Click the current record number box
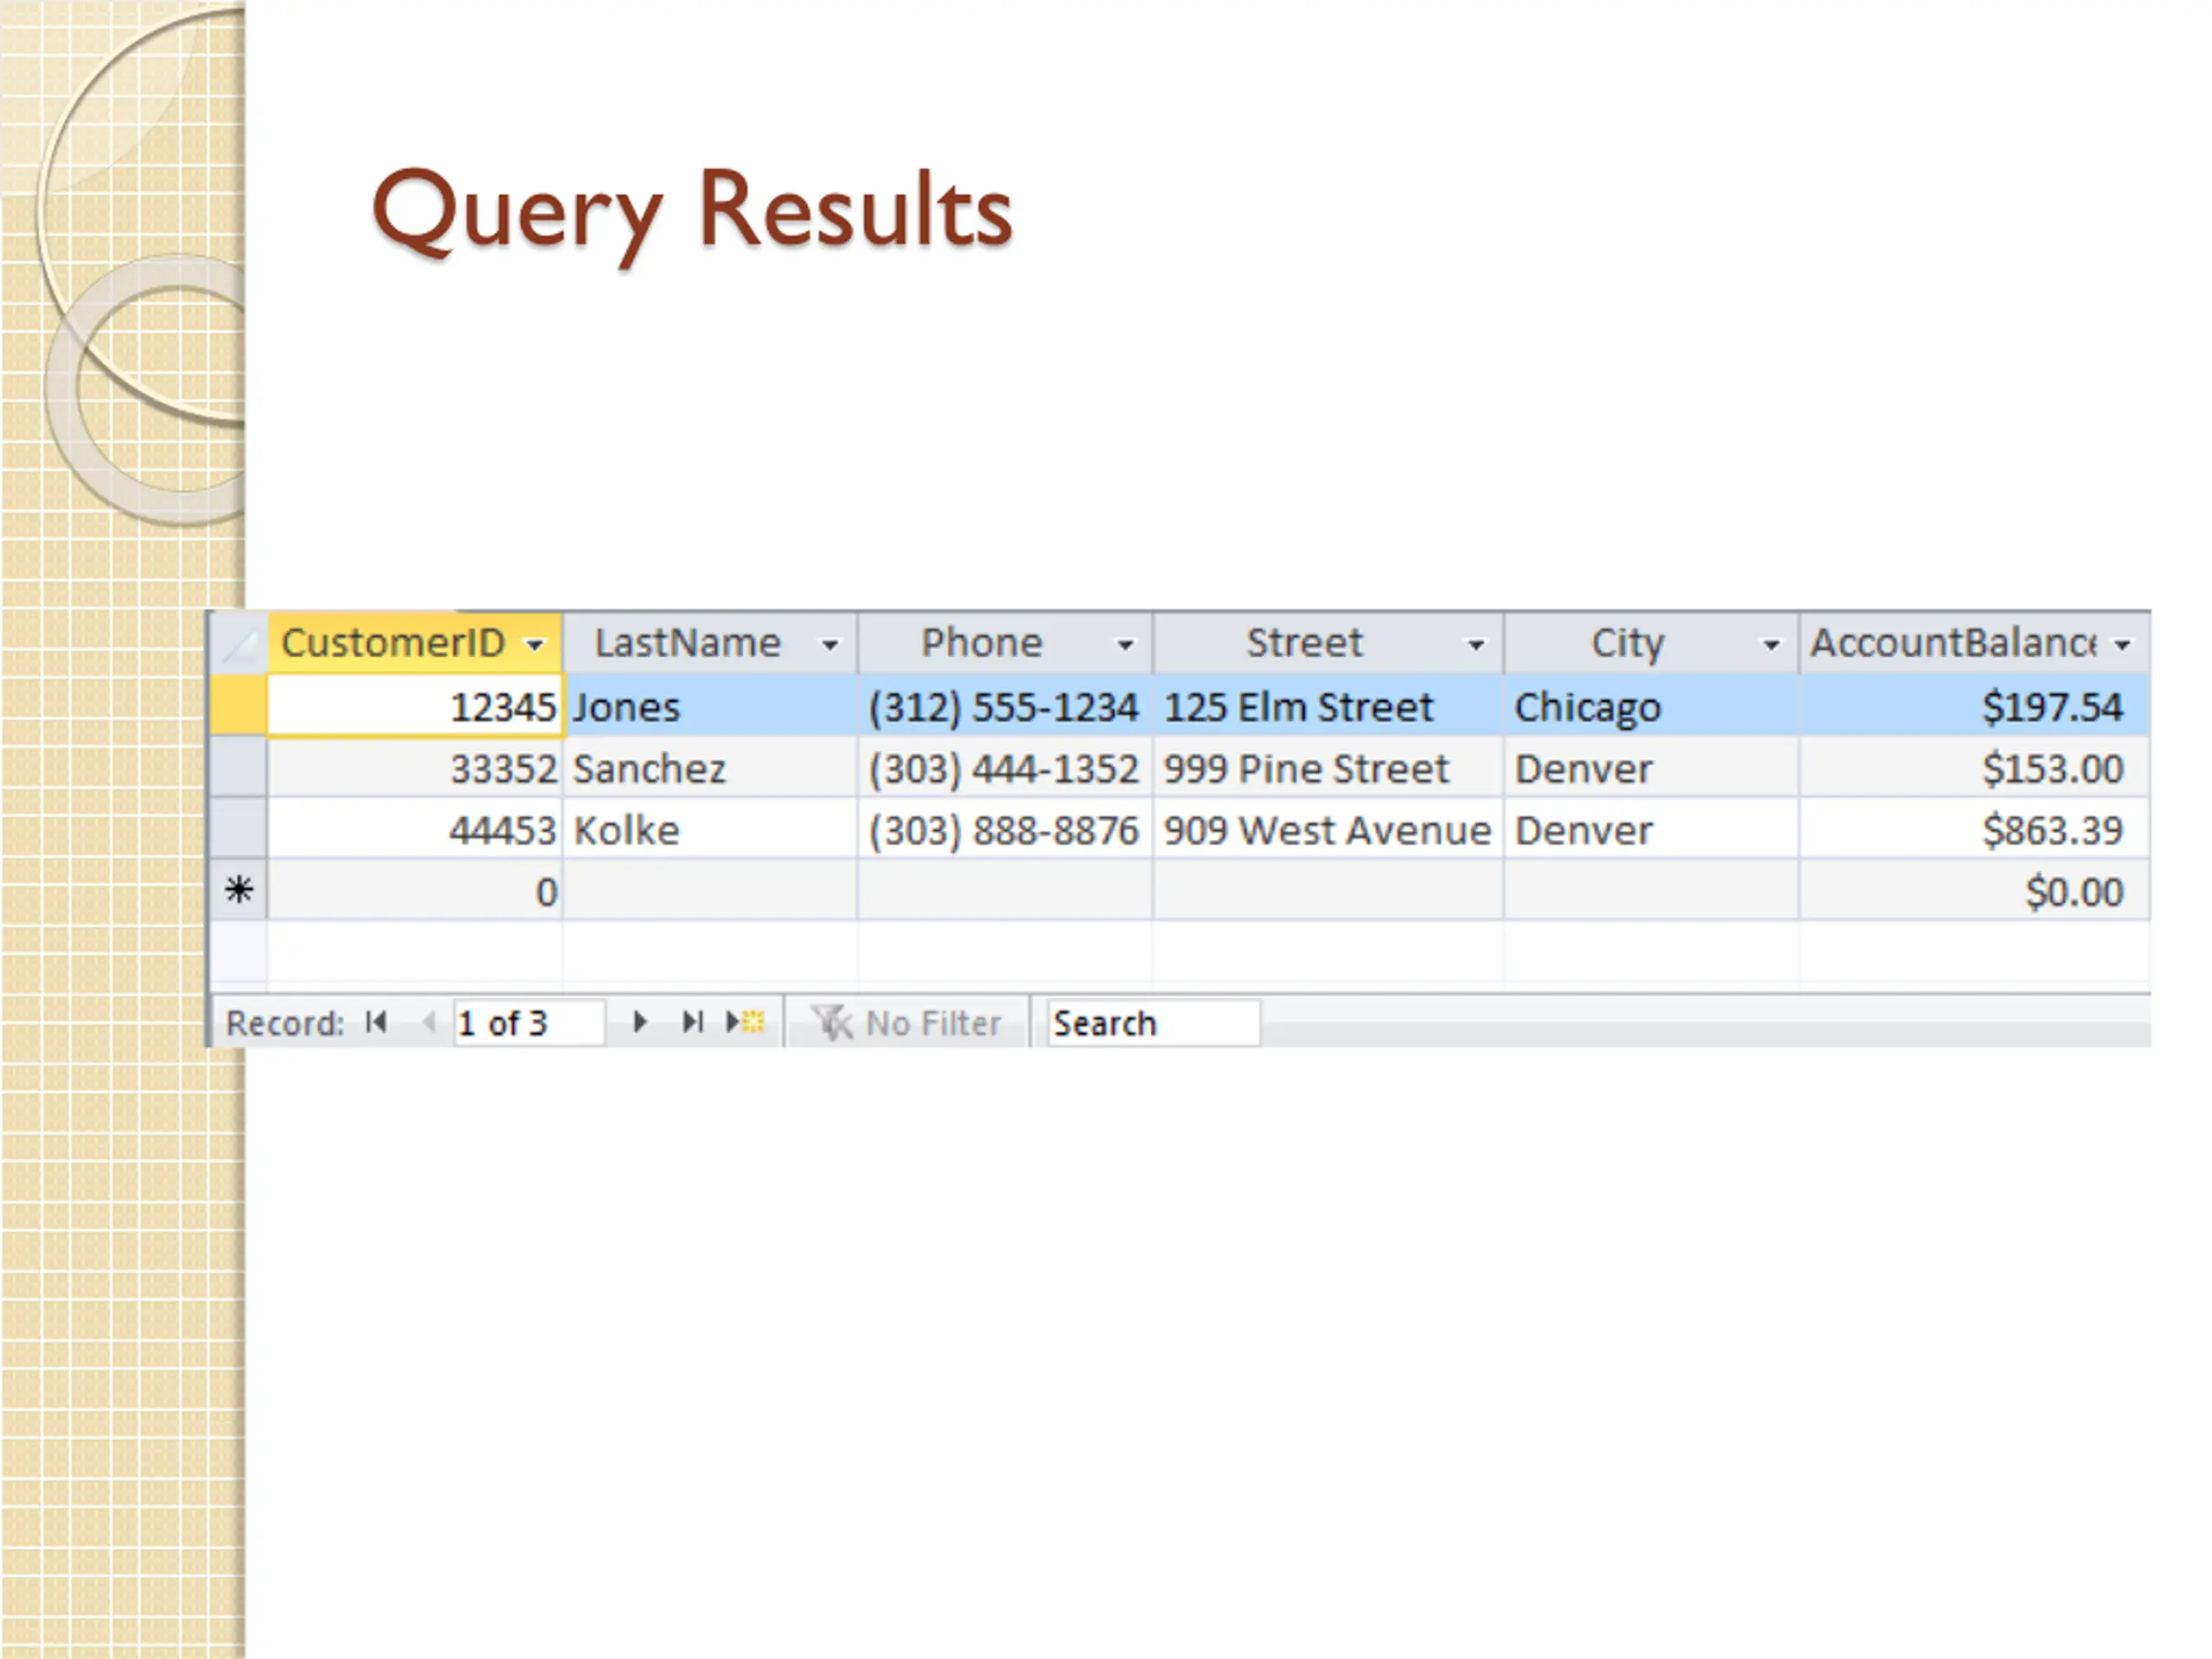Viewport: 2212px width, 1659px height. 529,1023
